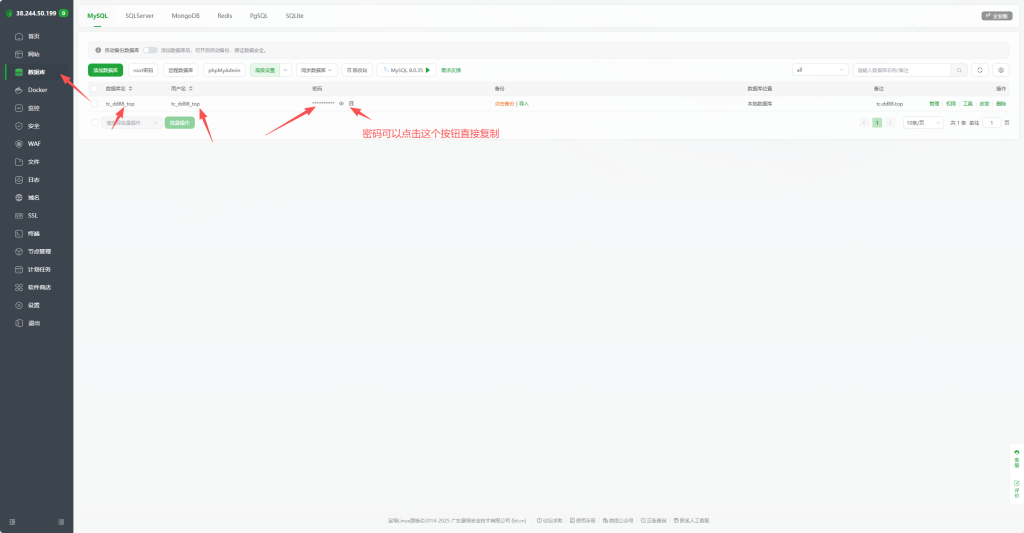Tick the select-all checkbox in table header
1024x533 pixels.
coord(96,89)
